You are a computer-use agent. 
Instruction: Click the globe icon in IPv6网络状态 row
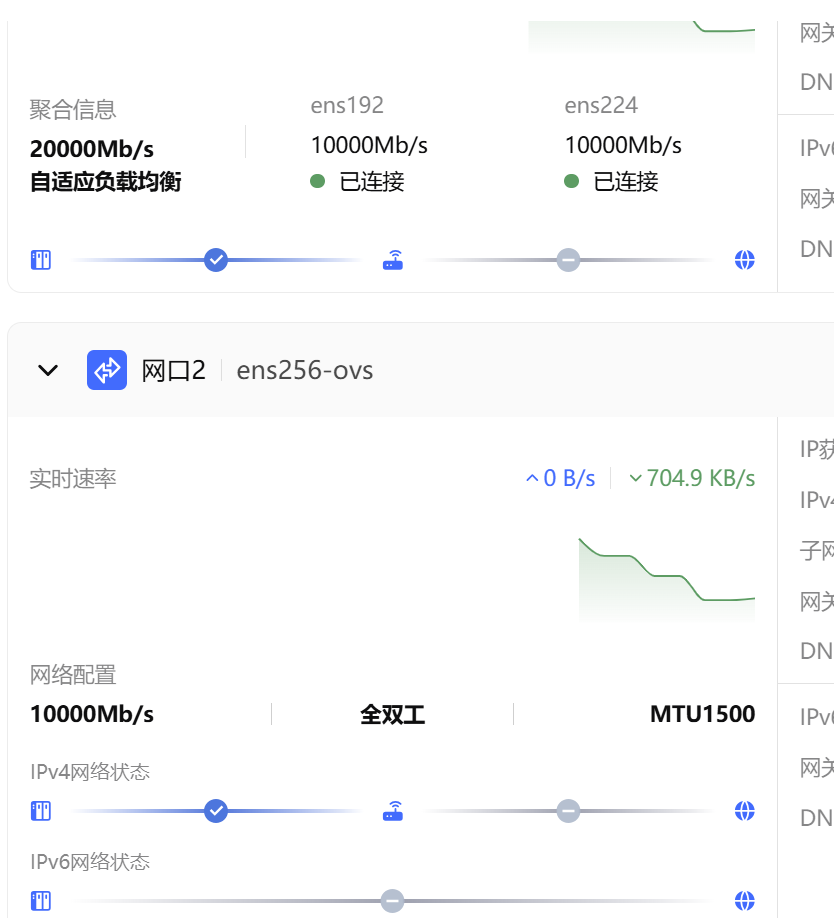point(744,900)
